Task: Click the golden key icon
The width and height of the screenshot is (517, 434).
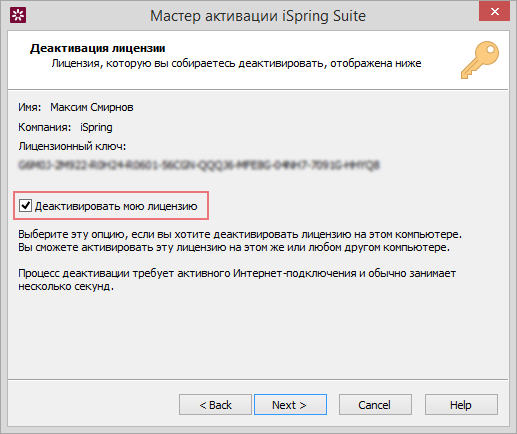Action: [x=480, y=60]
